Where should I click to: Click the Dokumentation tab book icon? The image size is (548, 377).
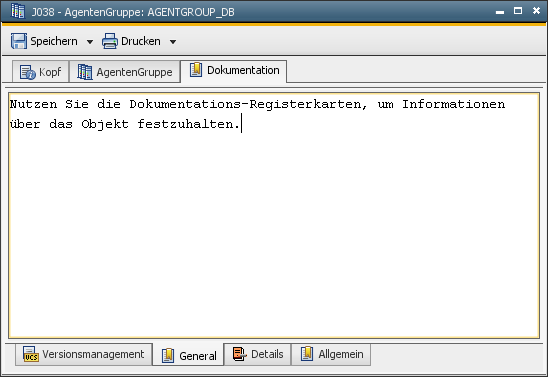[196, 70]
